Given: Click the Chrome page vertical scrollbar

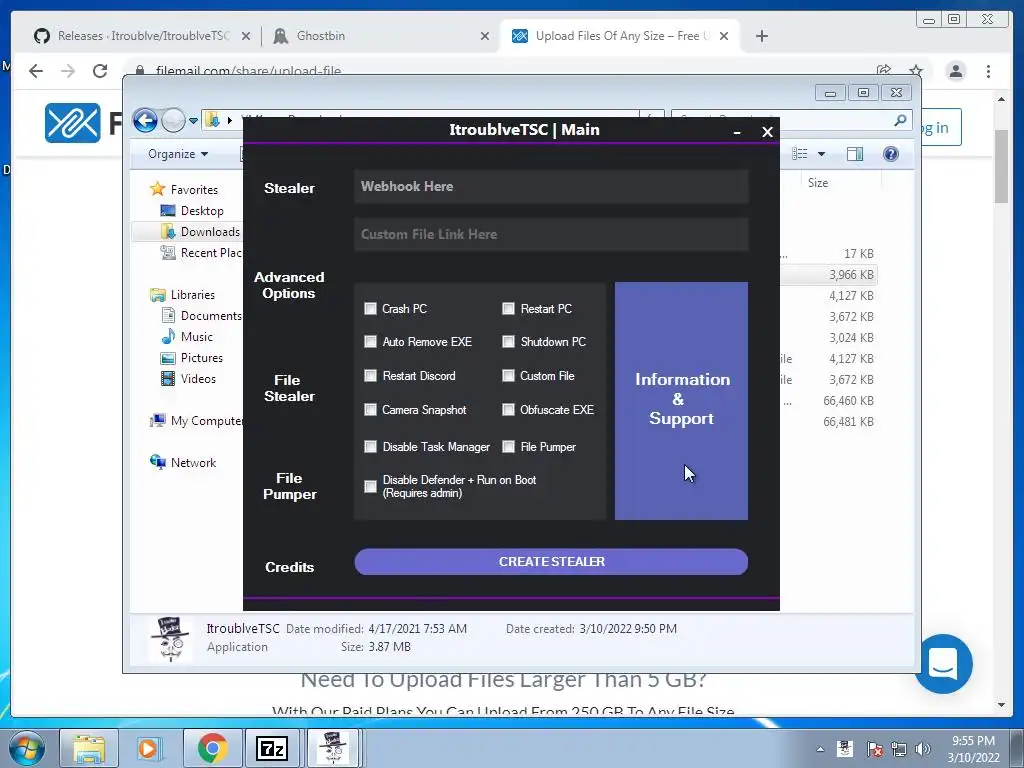Looking at the screenshot, I should (1001, 166).
